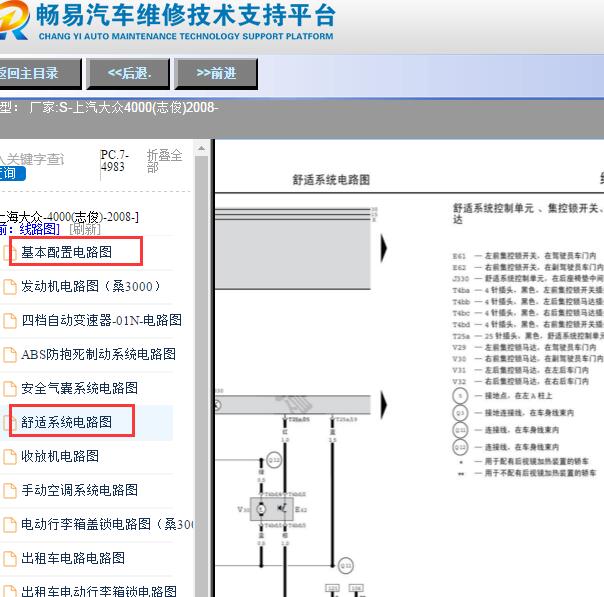Select 舒适系统电路图 item
Image resolution: width=604 pixels, height=597 pixels.
(x=66, y=422)
